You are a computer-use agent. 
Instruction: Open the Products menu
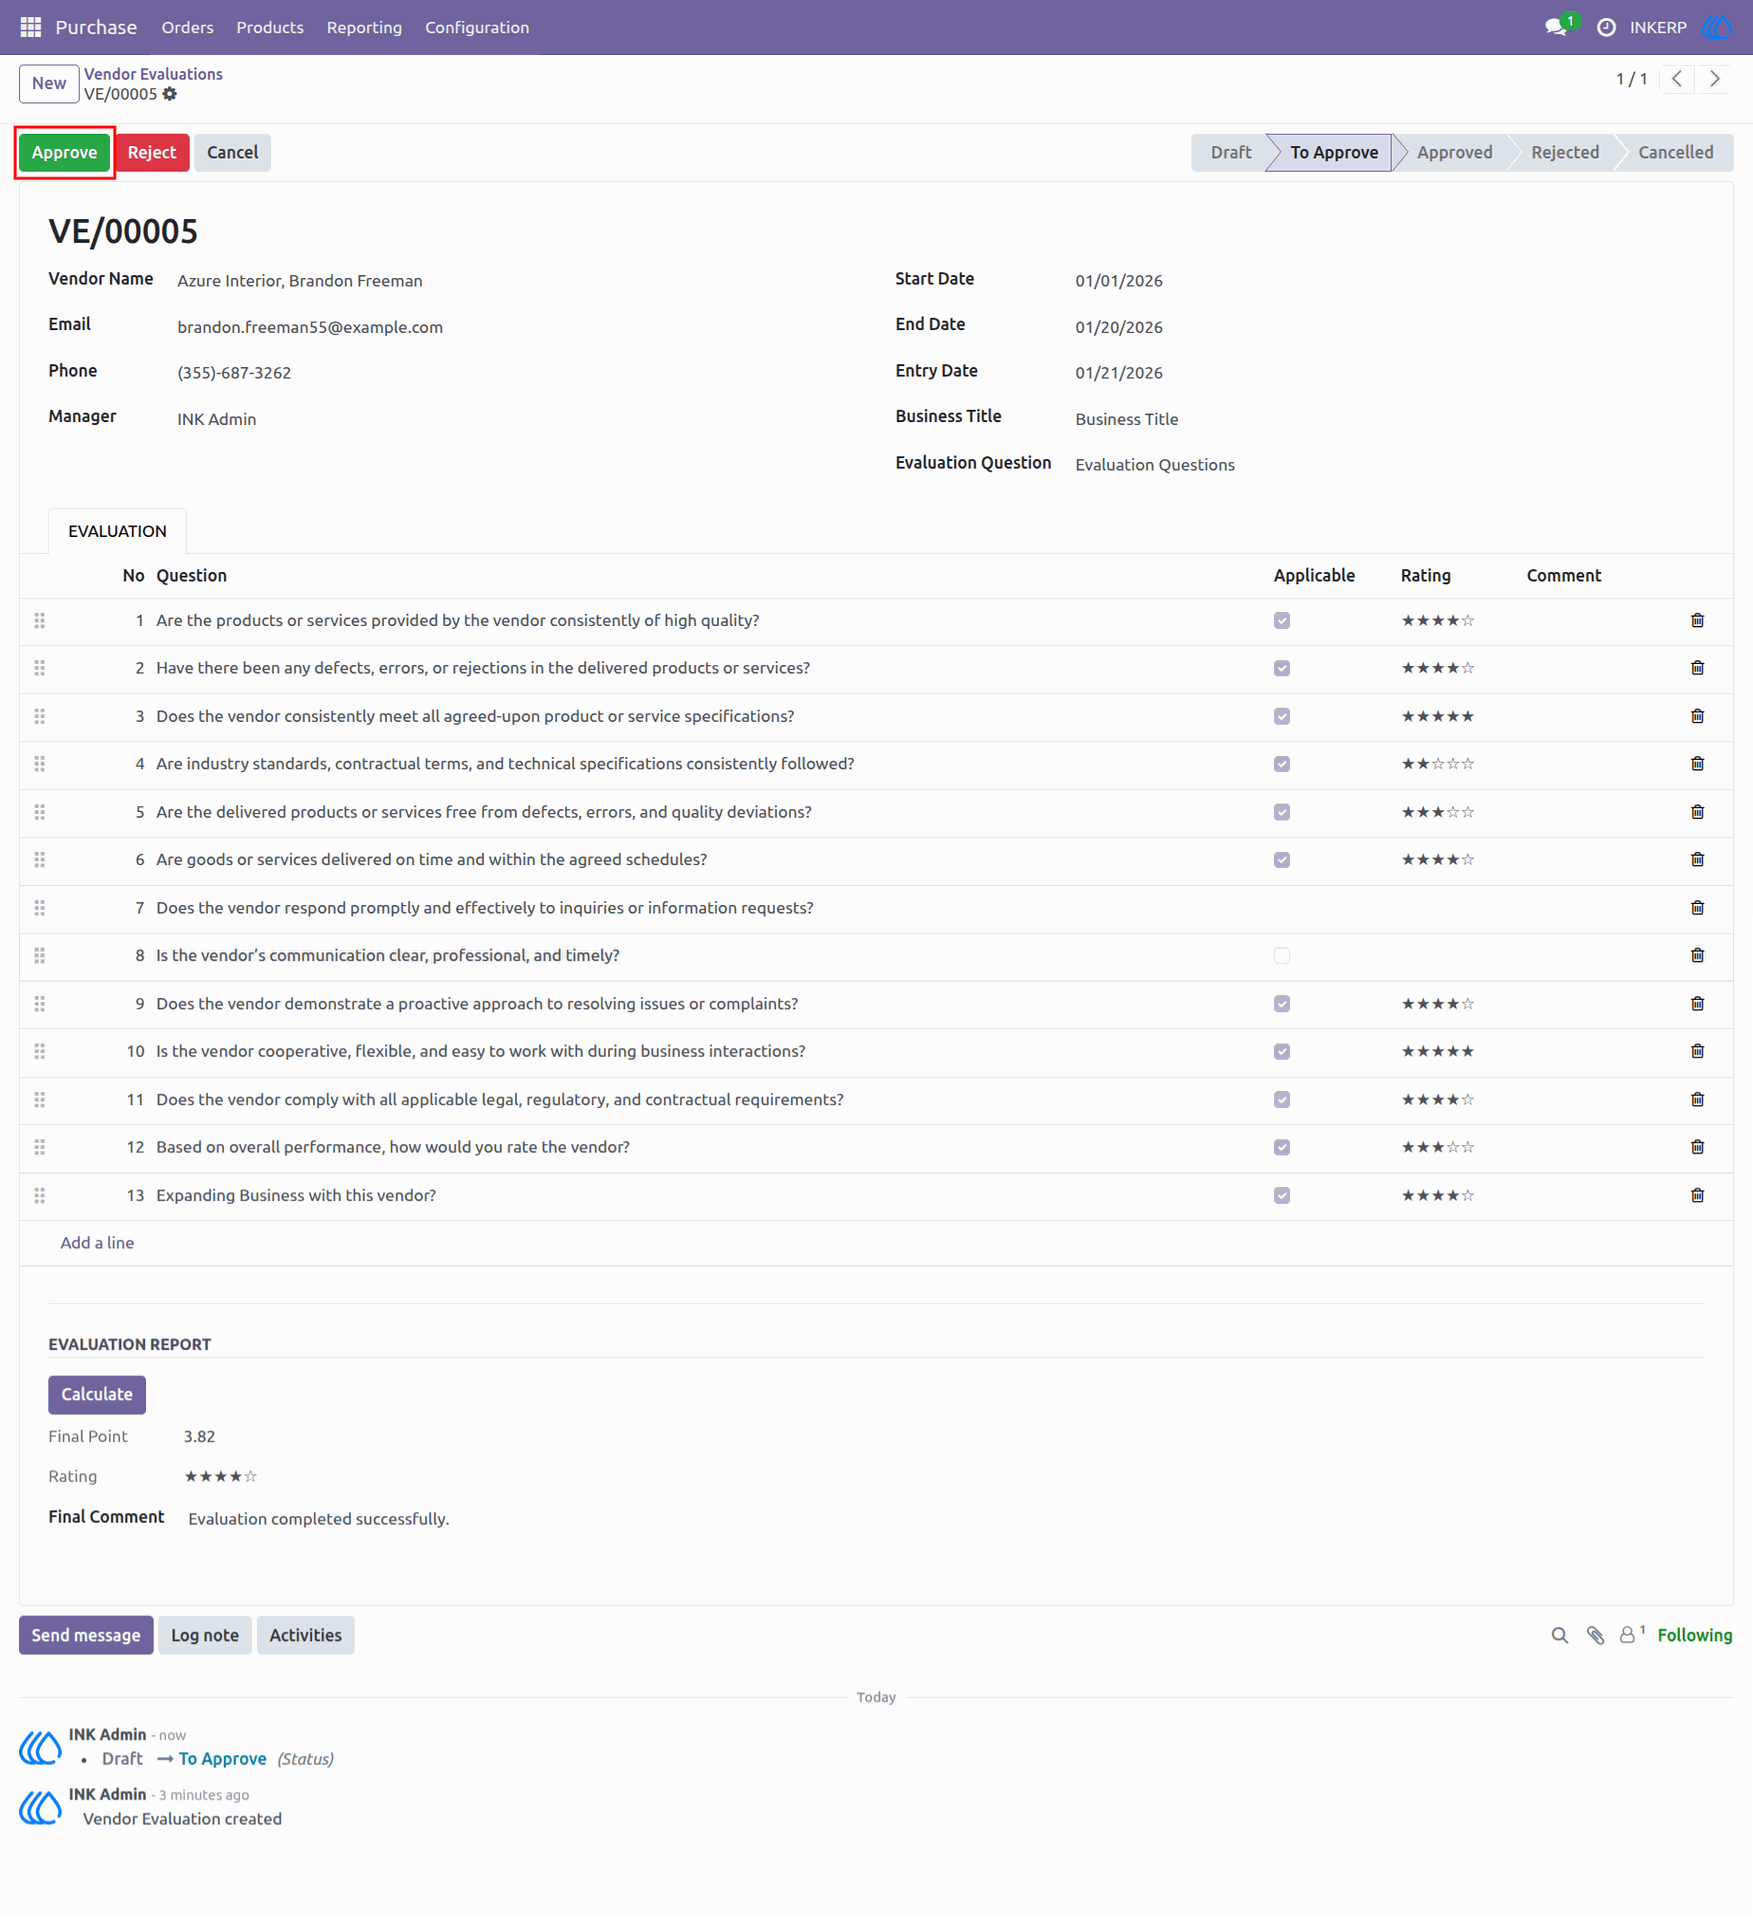(270, 27)
